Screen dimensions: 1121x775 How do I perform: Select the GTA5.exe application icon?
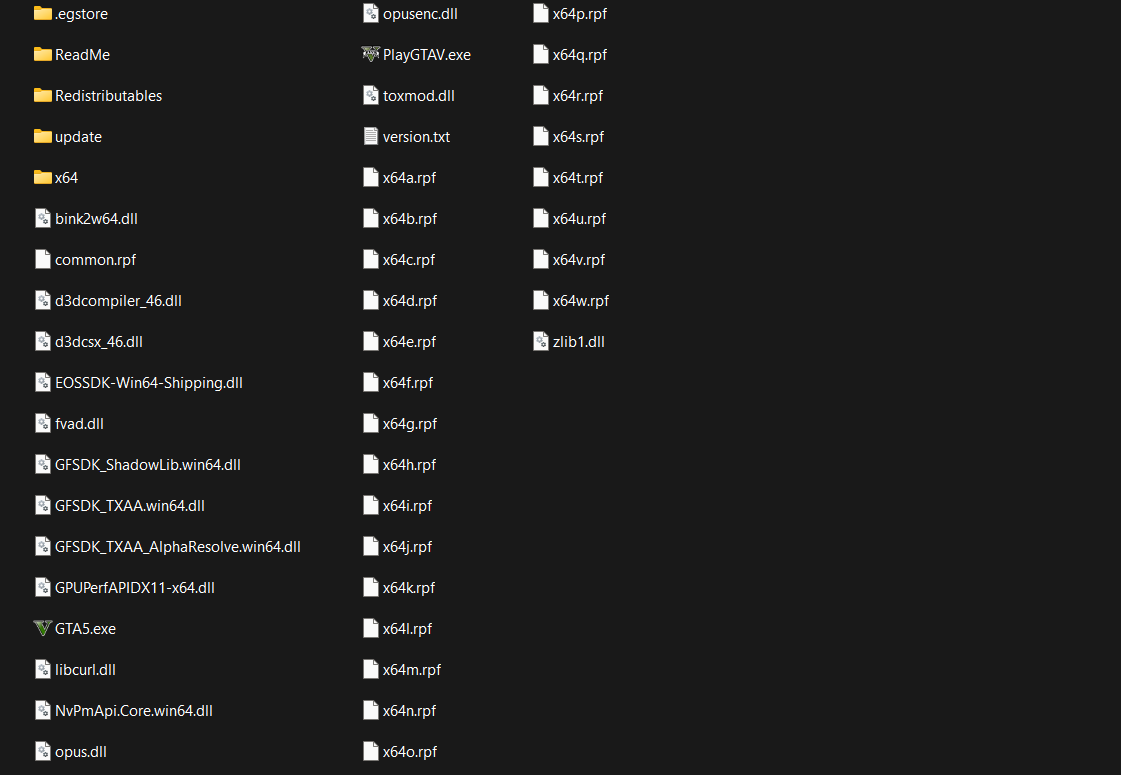(x=43, y=628)
